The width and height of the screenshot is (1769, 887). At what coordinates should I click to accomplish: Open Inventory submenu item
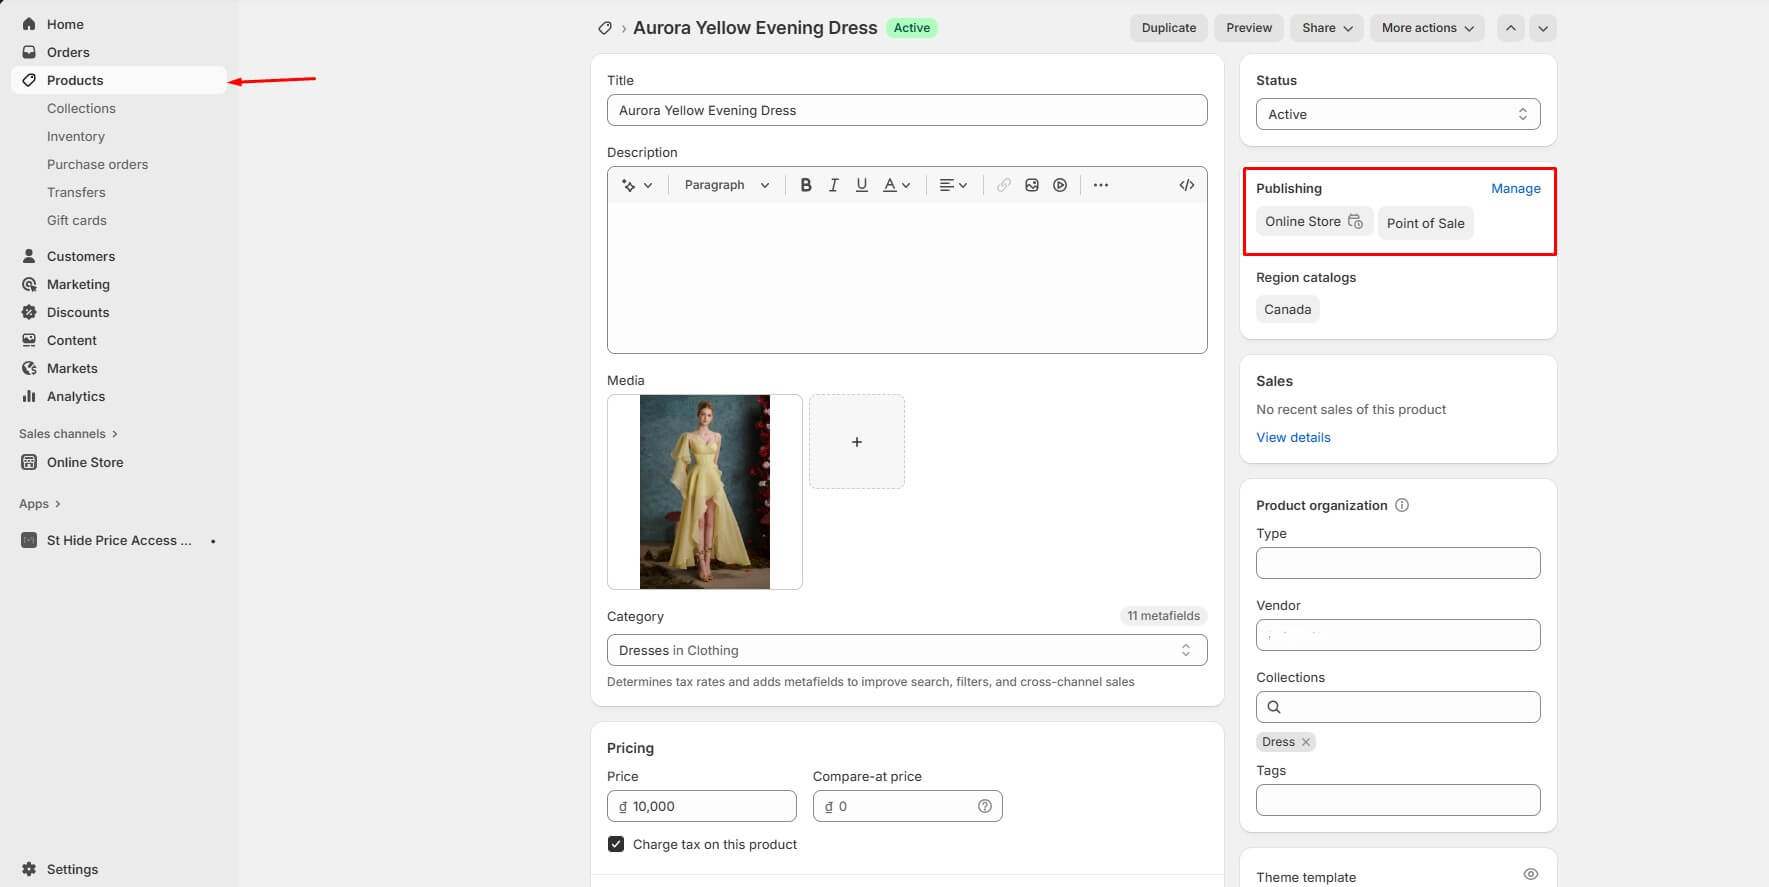76,136
